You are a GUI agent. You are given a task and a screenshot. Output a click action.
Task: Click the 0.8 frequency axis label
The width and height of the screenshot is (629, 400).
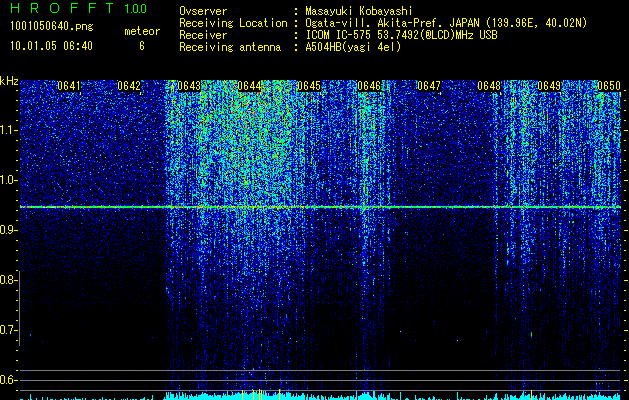tap(8, 280)
